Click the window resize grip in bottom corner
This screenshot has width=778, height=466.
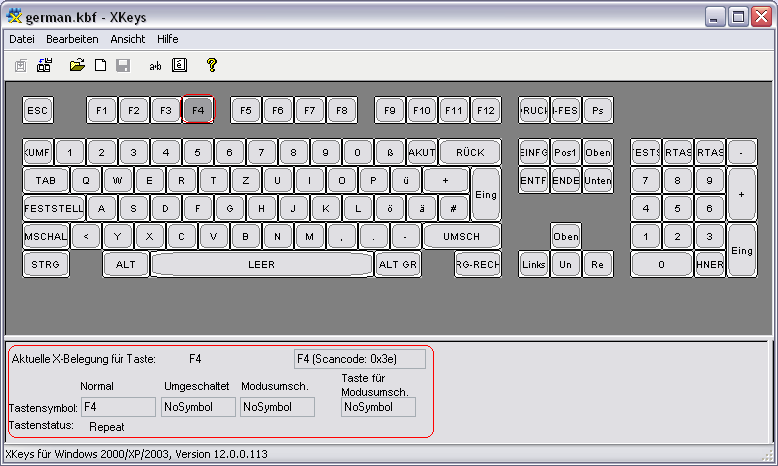[x=769, y=455]
